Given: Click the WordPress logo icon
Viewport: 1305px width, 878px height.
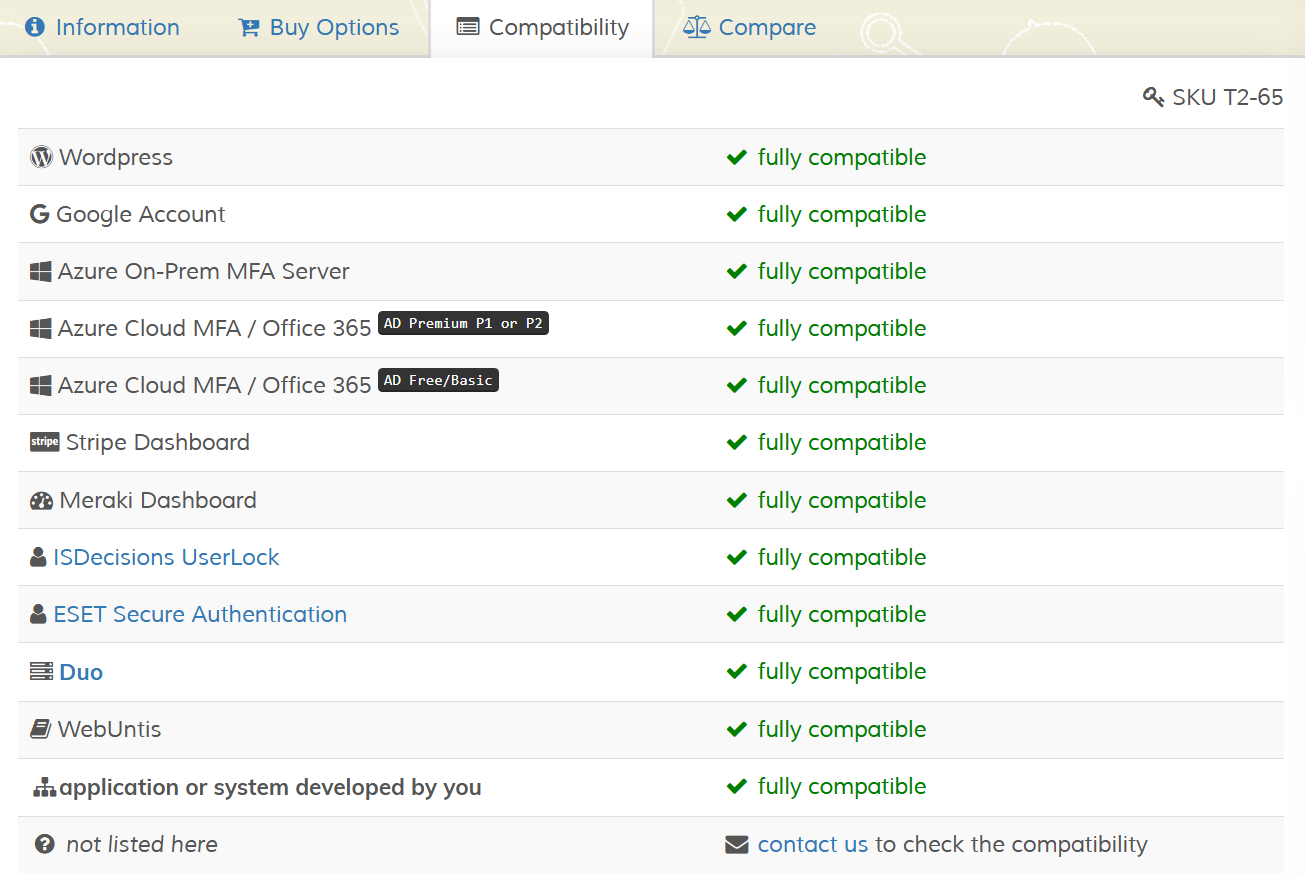Looking at the screenshot, I should pos(41,157).
